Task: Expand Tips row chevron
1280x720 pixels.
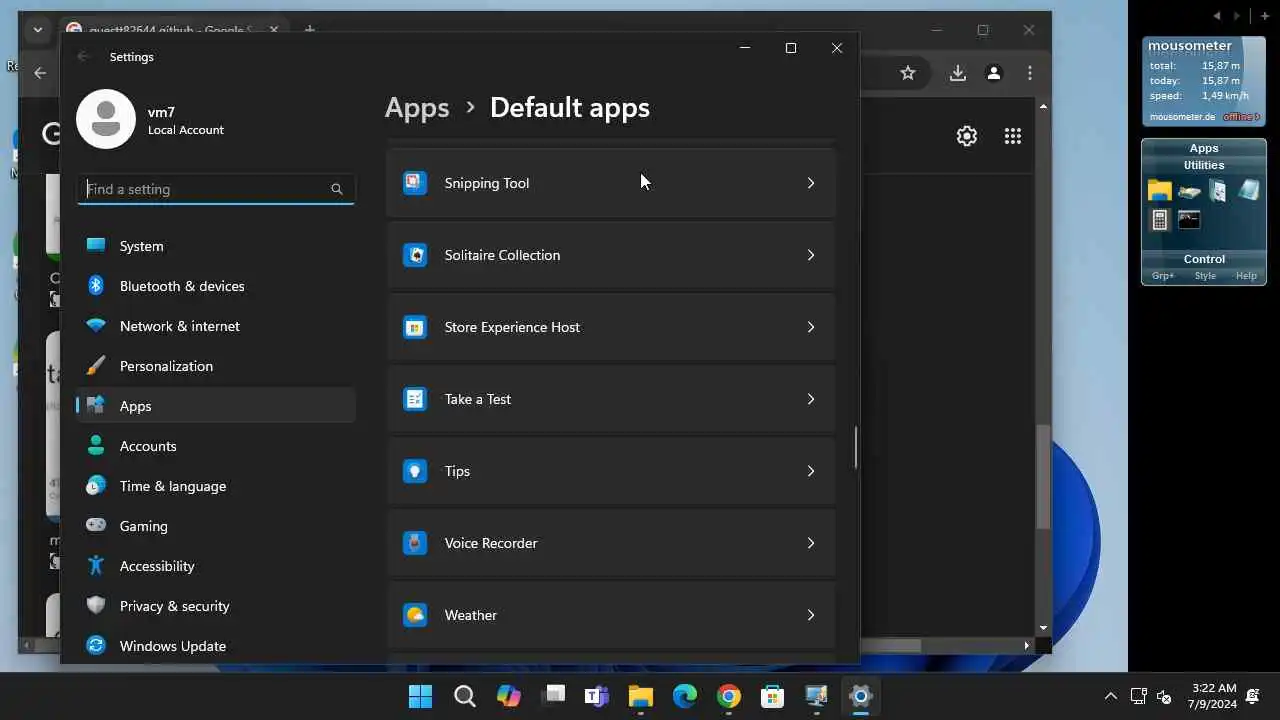Action: (x=811, y=471)
